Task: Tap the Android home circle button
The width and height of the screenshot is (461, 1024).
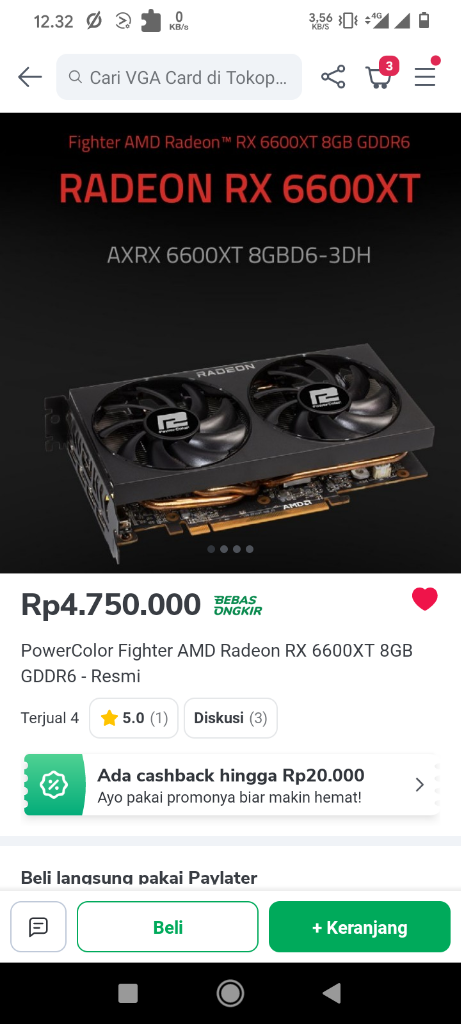Action: coord(230,993)
